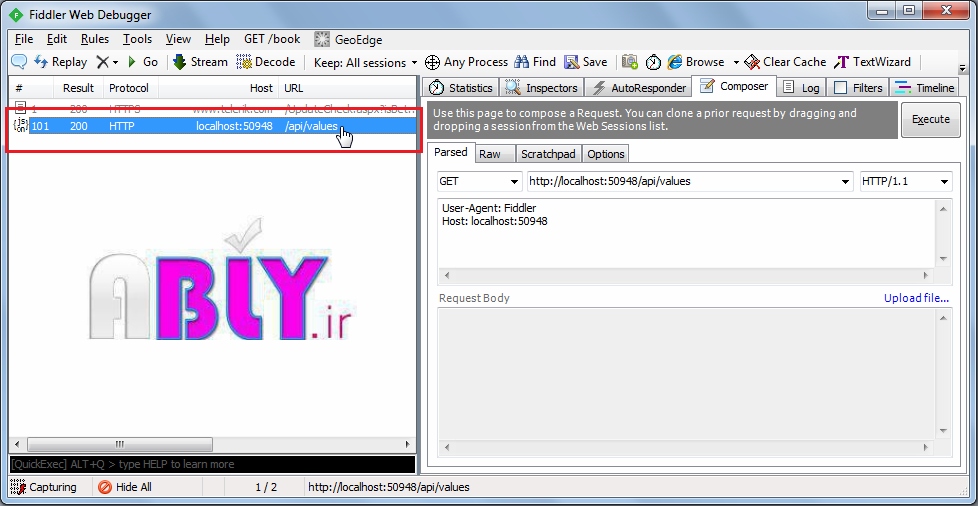The image size is (978, 506).
Task: Click the JSON icon of session 101
Action: (20, 125)
